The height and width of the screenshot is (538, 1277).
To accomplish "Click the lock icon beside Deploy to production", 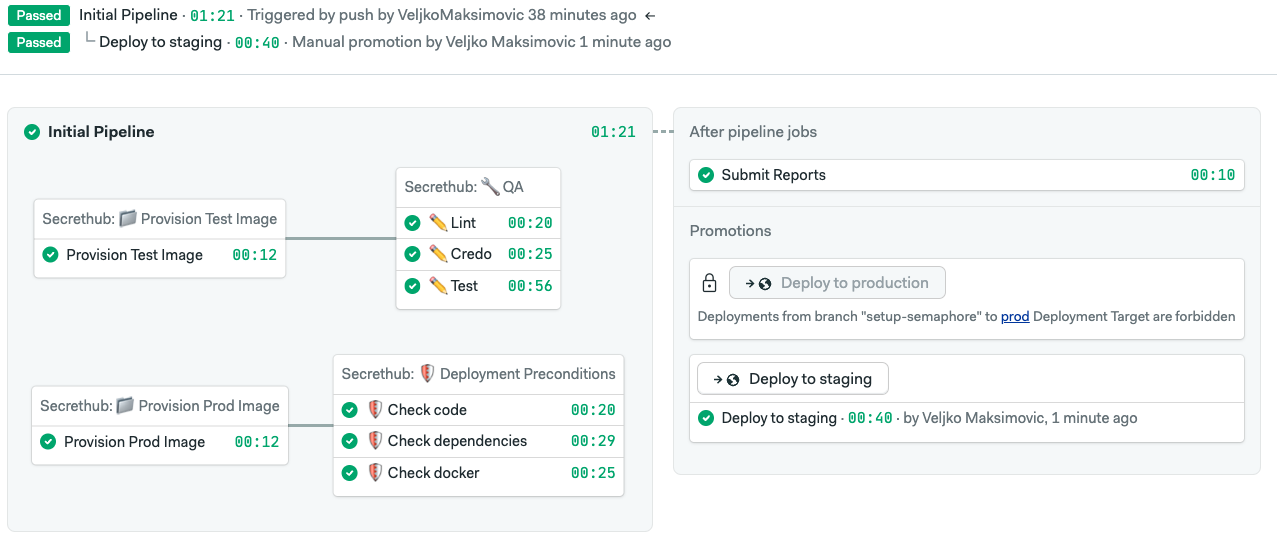I will pos(709,284).
